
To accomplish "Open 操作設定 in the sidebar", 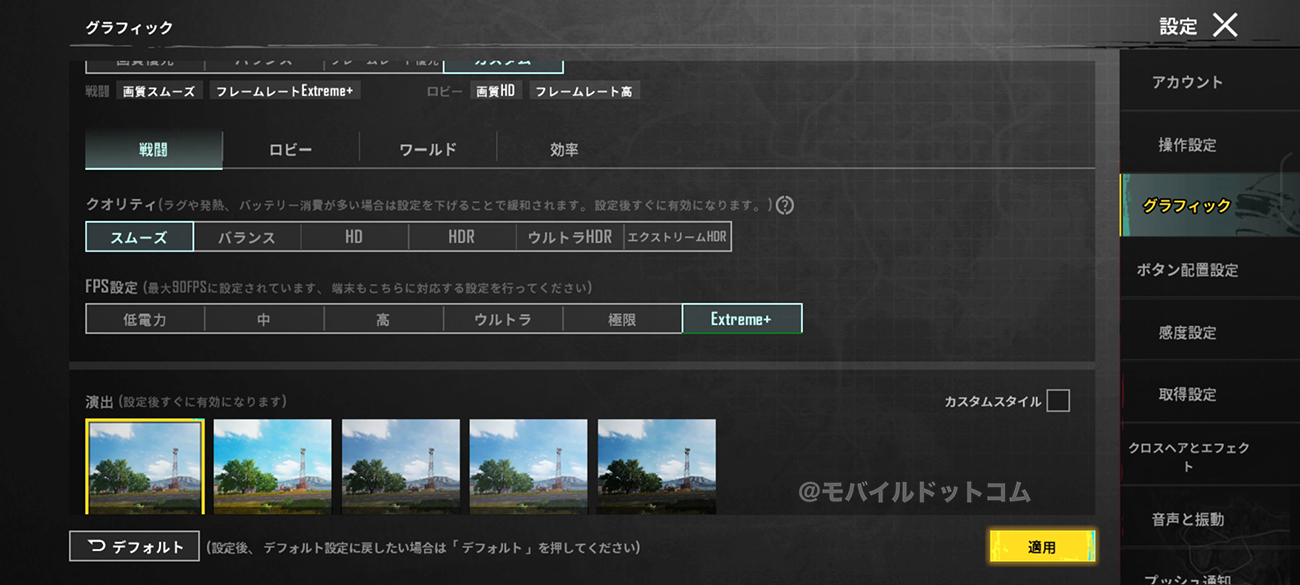I will click(1187, 145).
